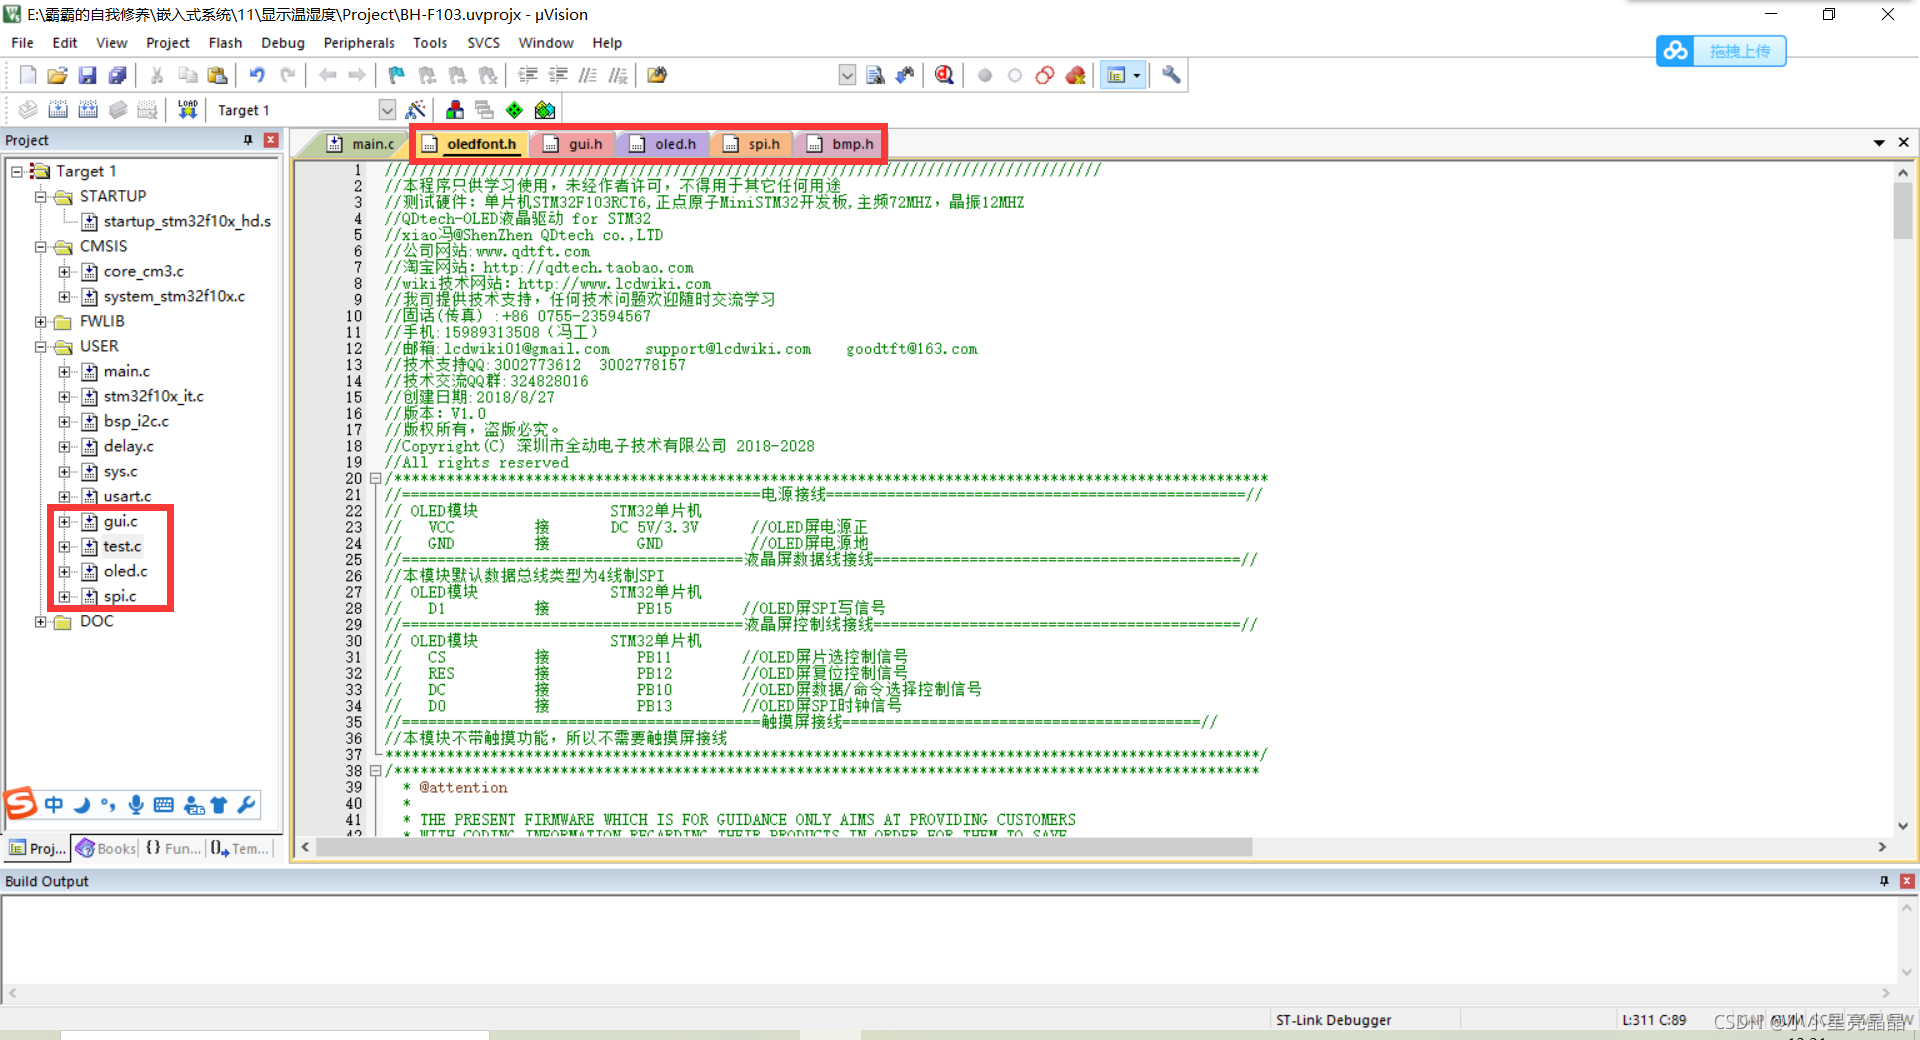Save the current file
This screenshot has width=1920, height=1040.
click(x=87, y=75)
